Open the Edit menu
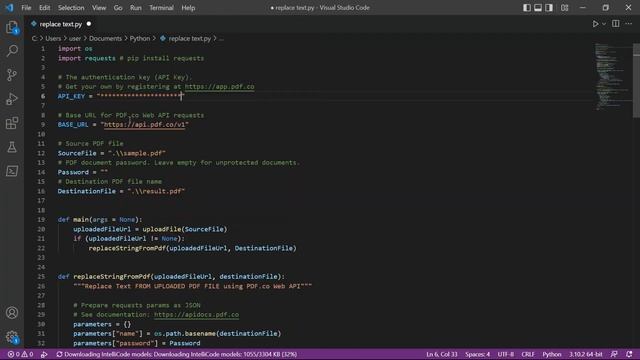640x360 pixels. [44, 8]
